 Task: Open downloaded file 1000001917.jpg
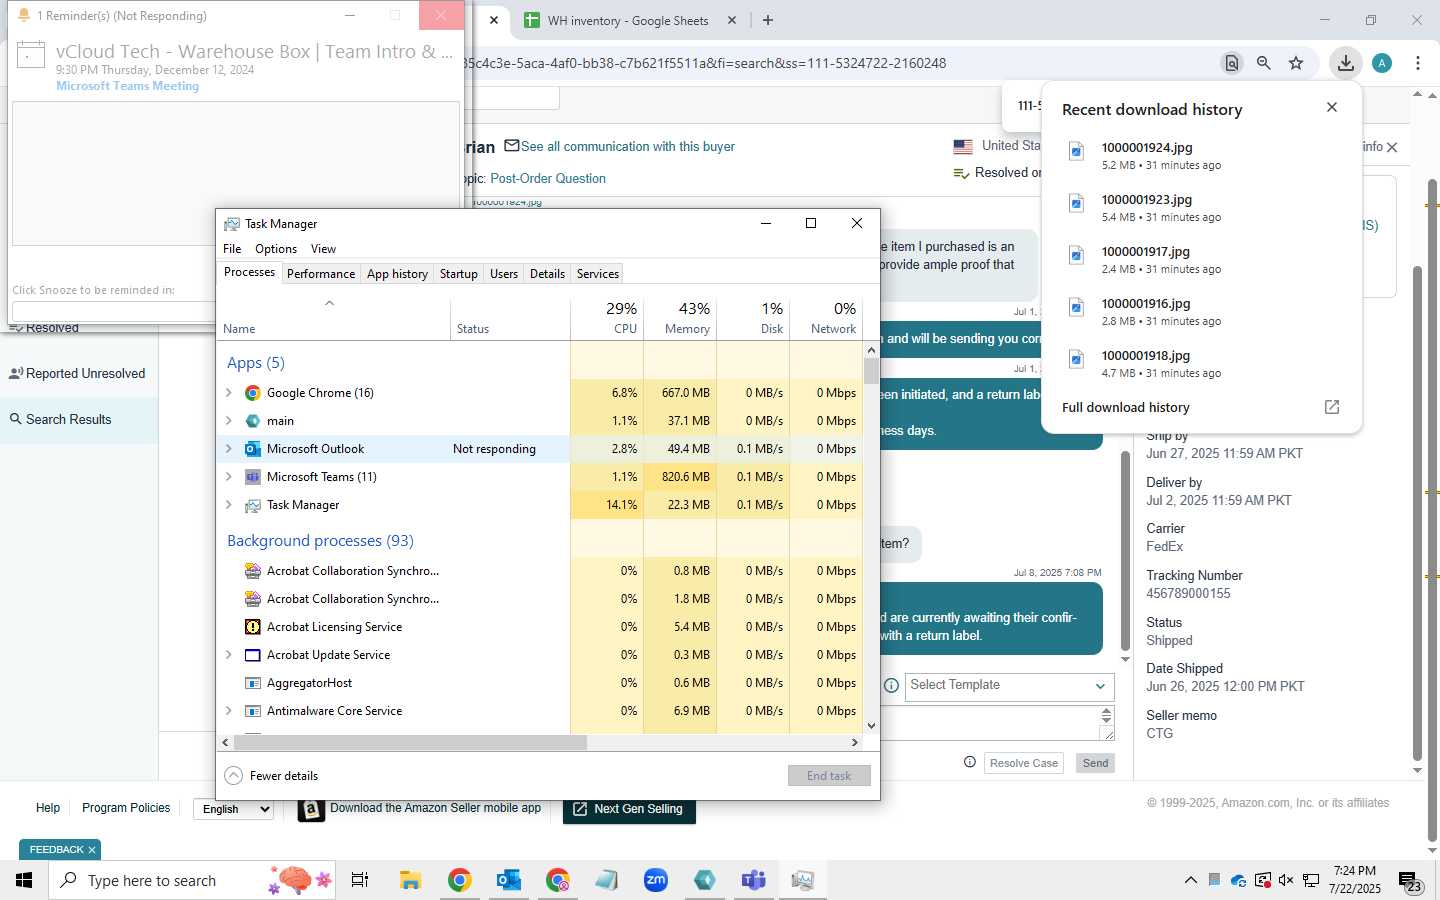pos(1145,252)
